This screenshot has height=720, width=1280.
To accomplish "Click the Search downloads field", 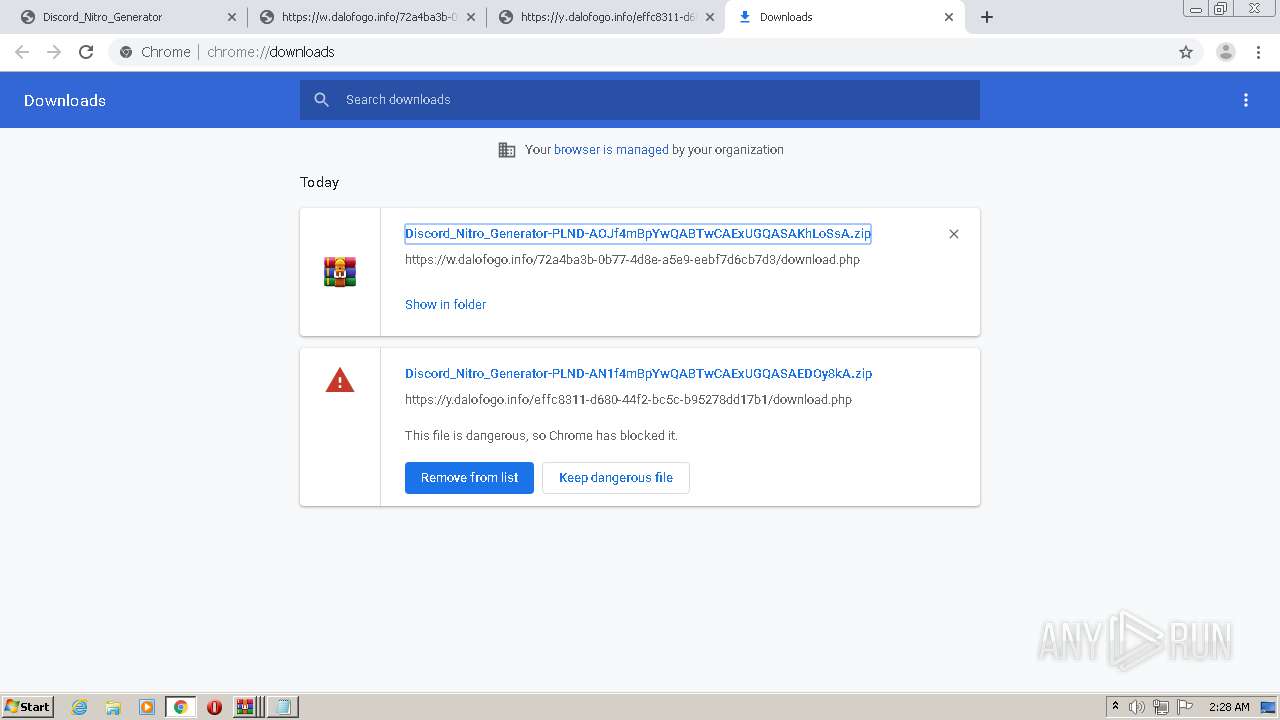I will point(640,99).
